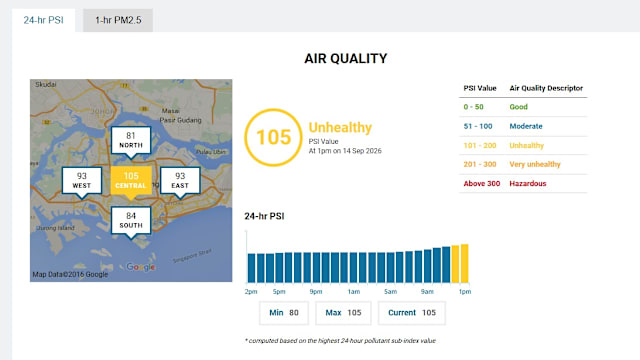Click the Current 105 box

click(412, 313)
